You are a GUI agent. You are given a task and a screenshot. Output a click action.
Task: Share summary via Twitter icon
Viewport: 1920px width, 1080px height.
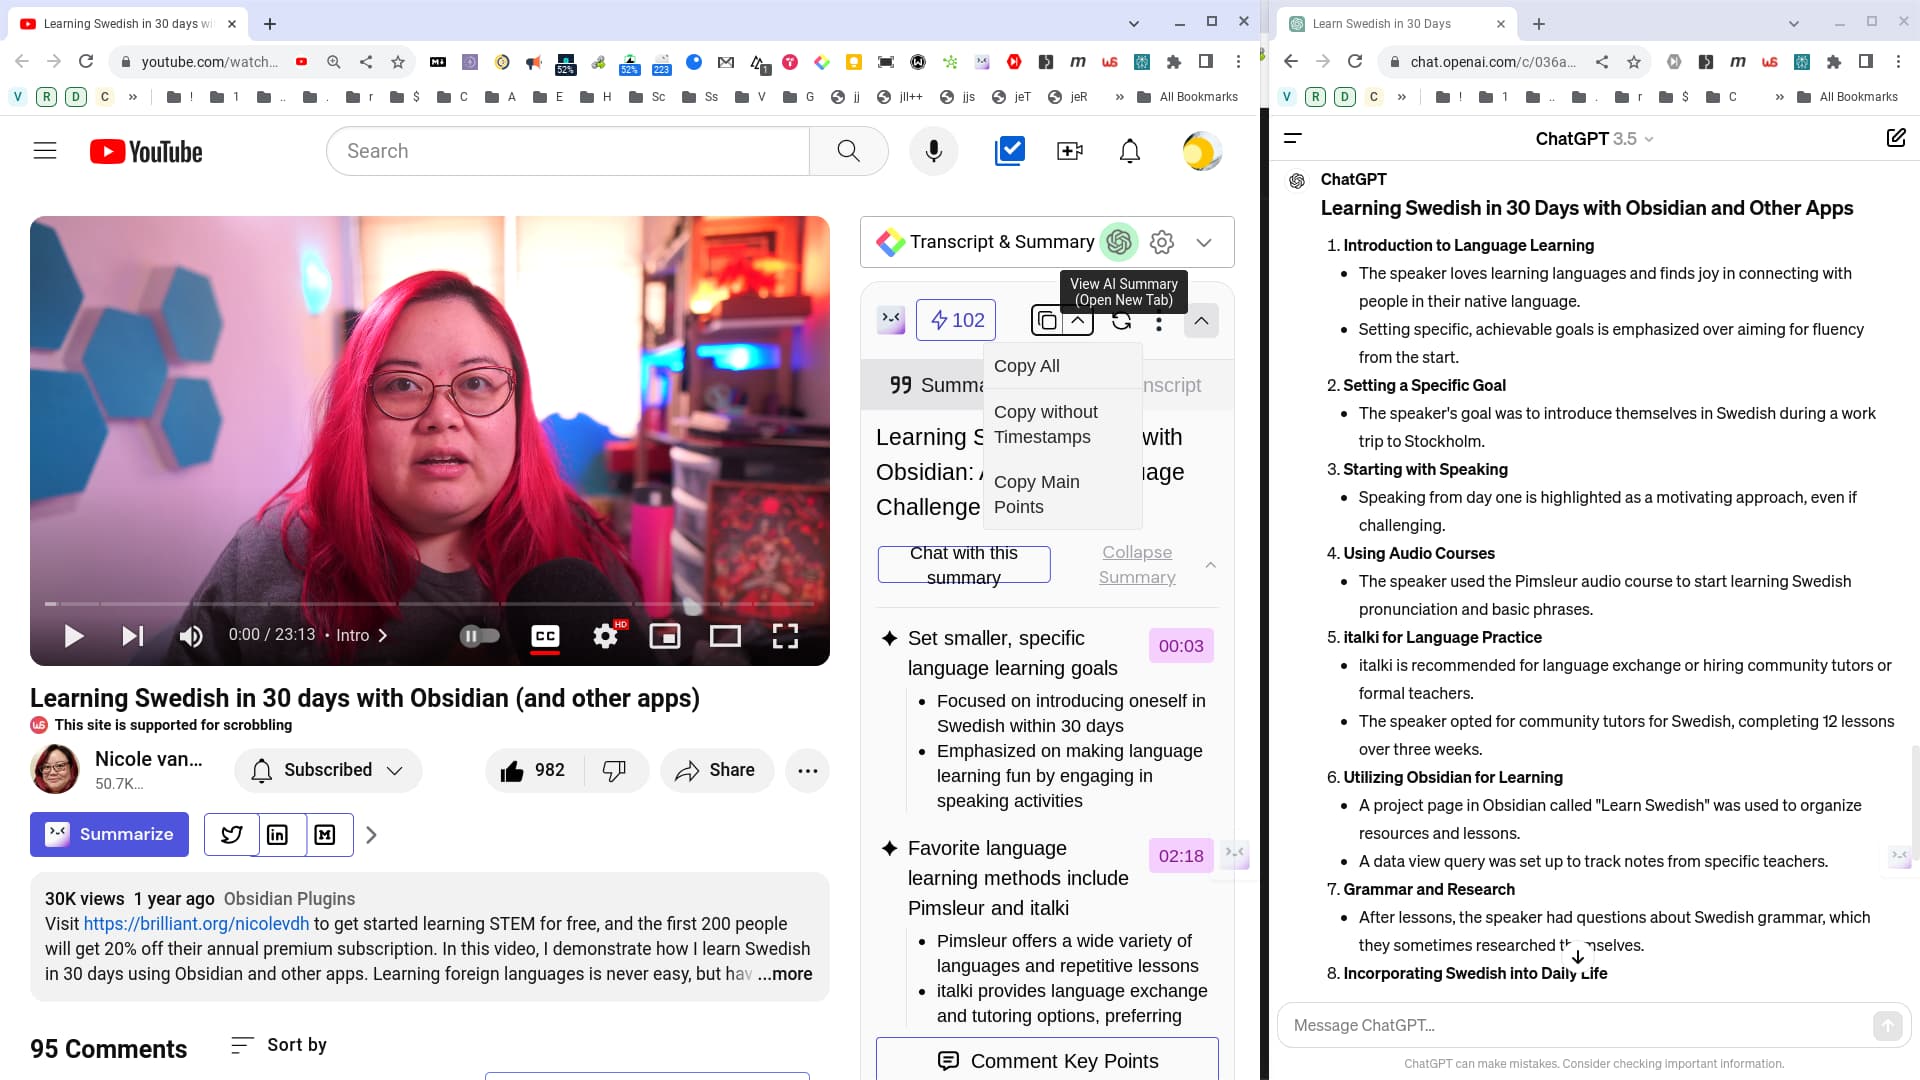pos(232,835)
